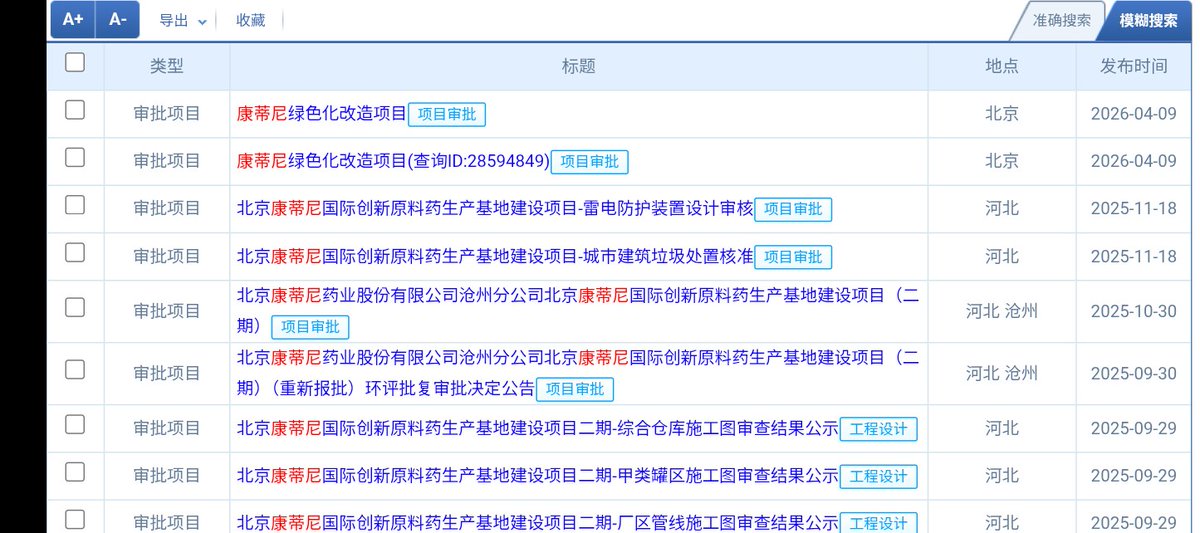Check the box for 甲类罐区施工图审查 row
The image size is (1200, 533).
(x=75, y=473)
